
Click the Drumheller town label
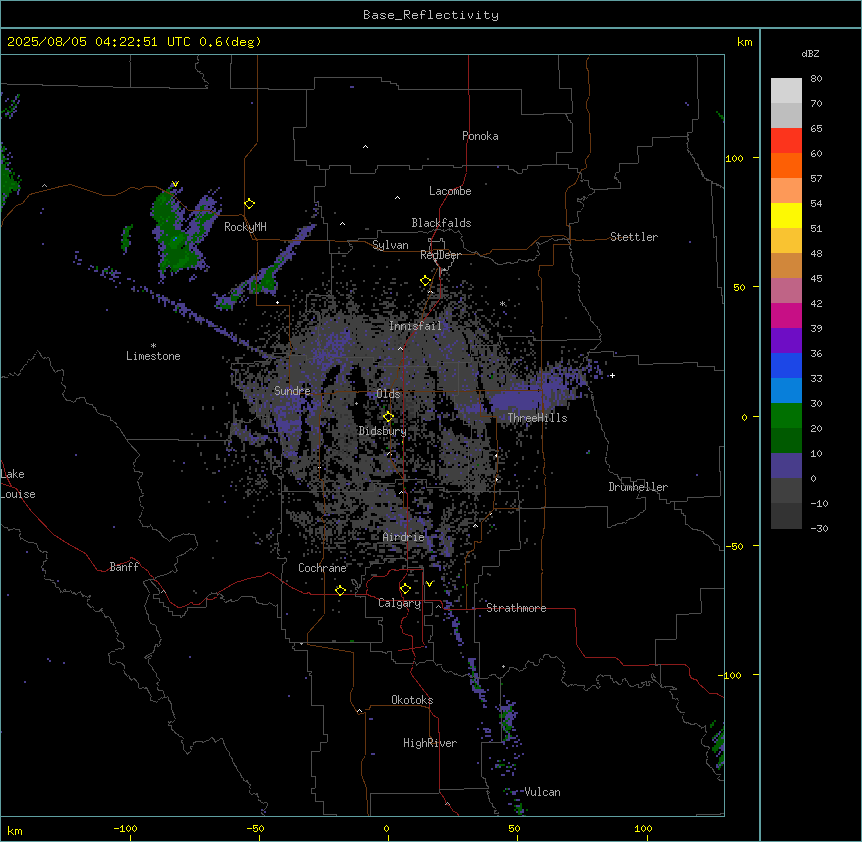pos(638,487)
